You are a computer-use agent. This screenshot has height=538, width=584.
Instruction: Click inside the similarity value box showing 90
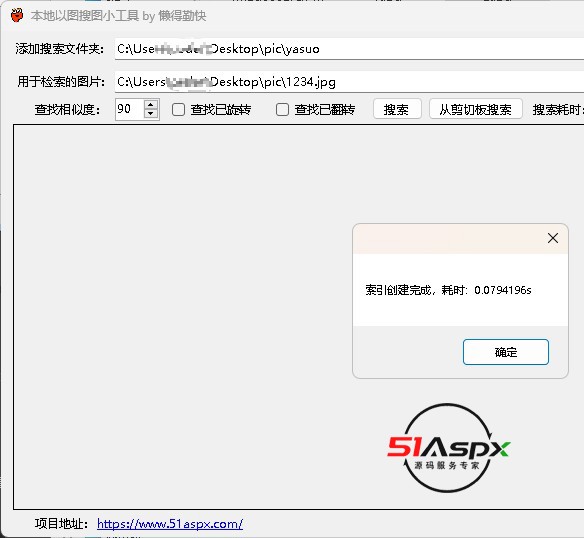pos(129,109)
